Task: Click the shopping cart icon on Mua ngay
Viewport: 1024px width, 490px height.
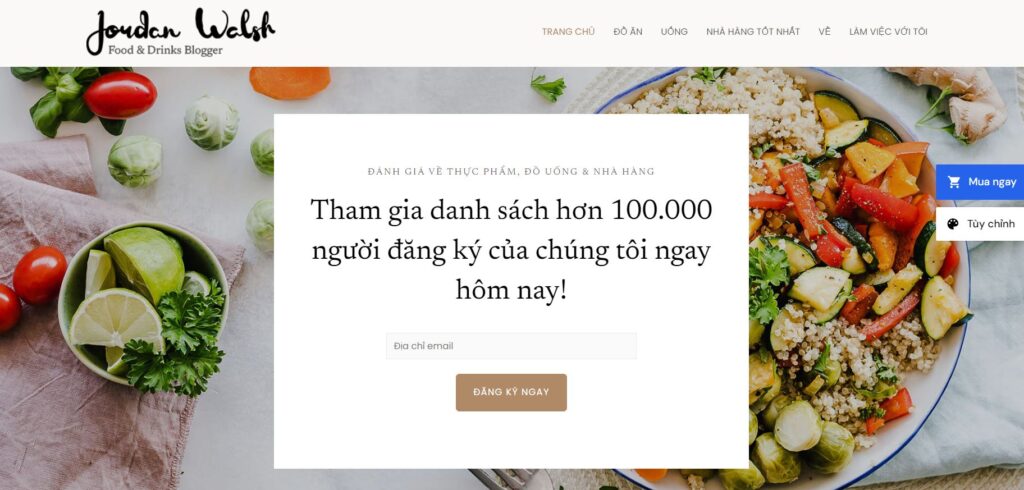Action: [x=954, y=182]
